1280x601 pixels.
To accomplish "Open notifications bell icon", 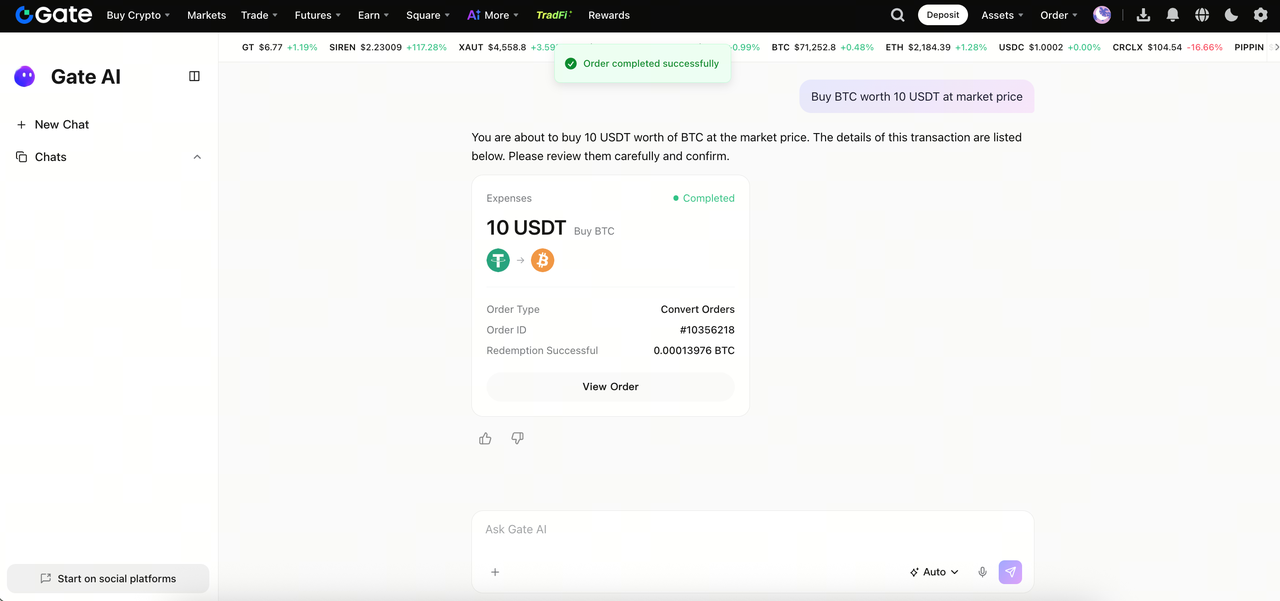I will (x=1173, y=15).
